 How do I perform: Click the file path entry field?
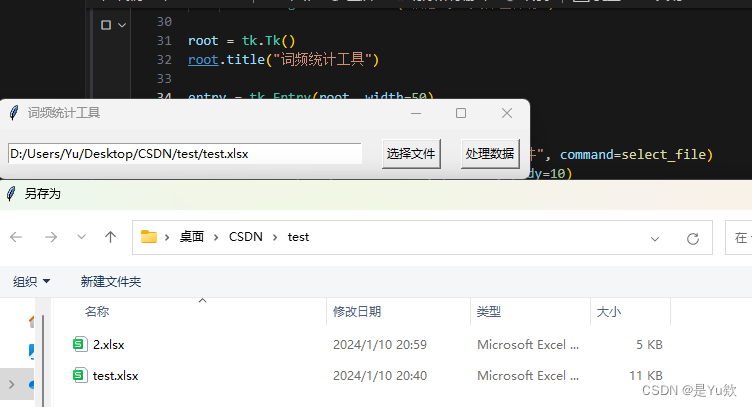pos(185,154)
